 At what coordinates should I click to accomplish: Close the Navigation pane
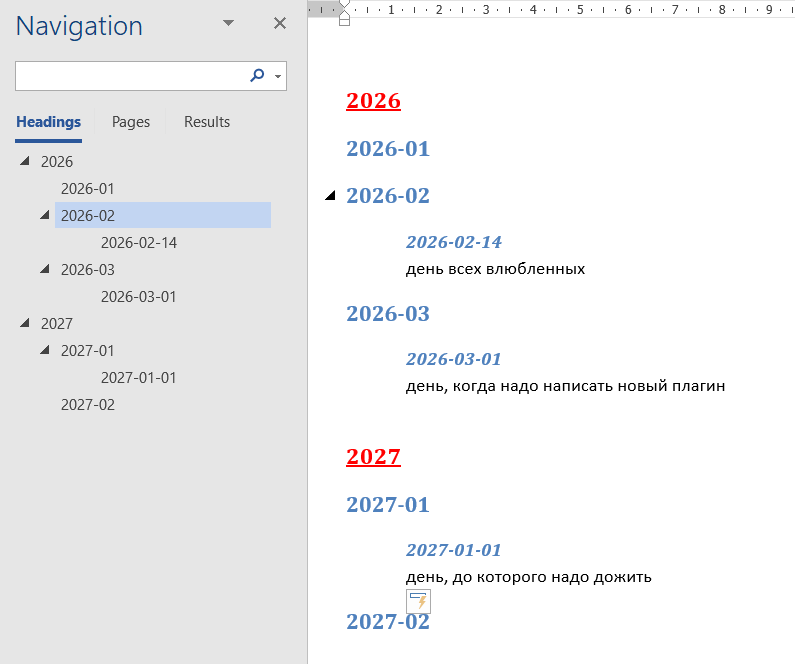(x=280, y=24)
